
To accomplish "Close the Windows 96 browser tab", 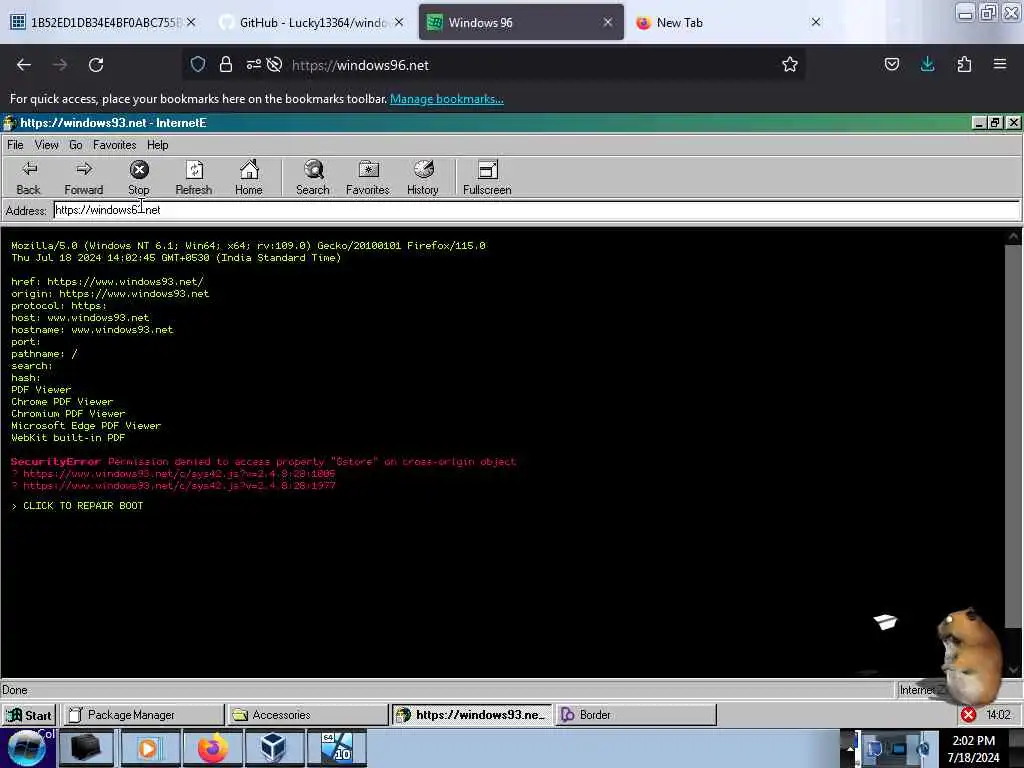I will tap(608, 22).
